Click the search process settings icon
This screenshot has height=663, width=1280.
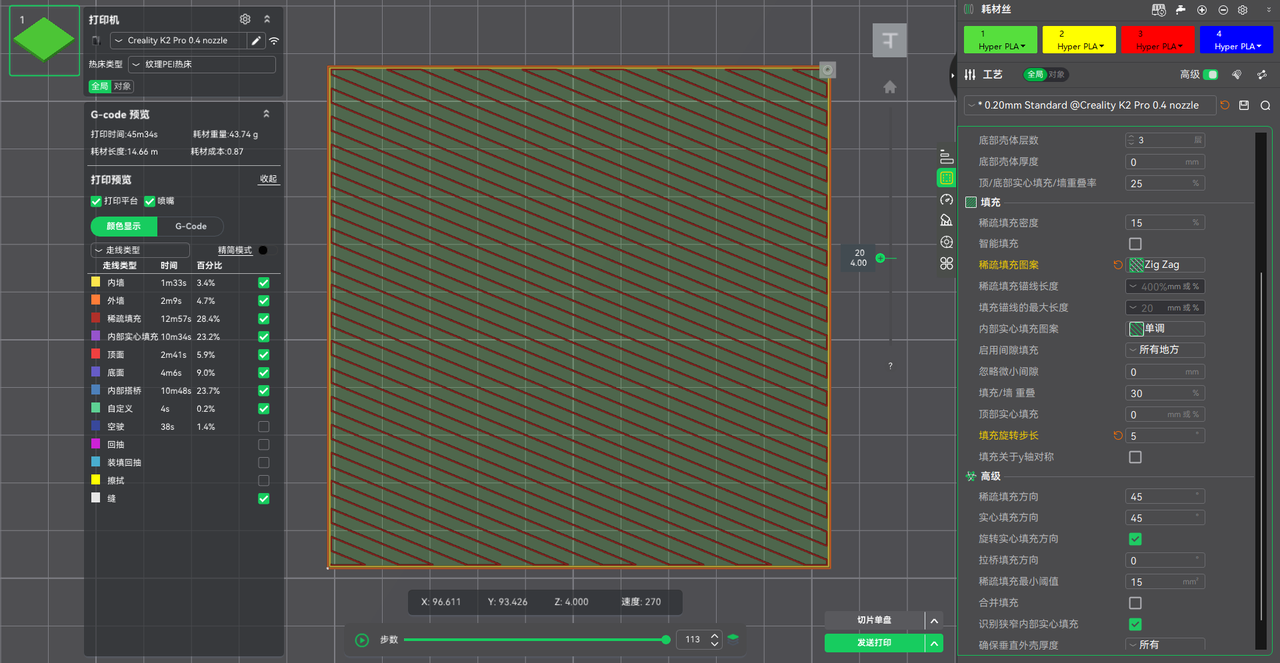[x=1265, y=105]
